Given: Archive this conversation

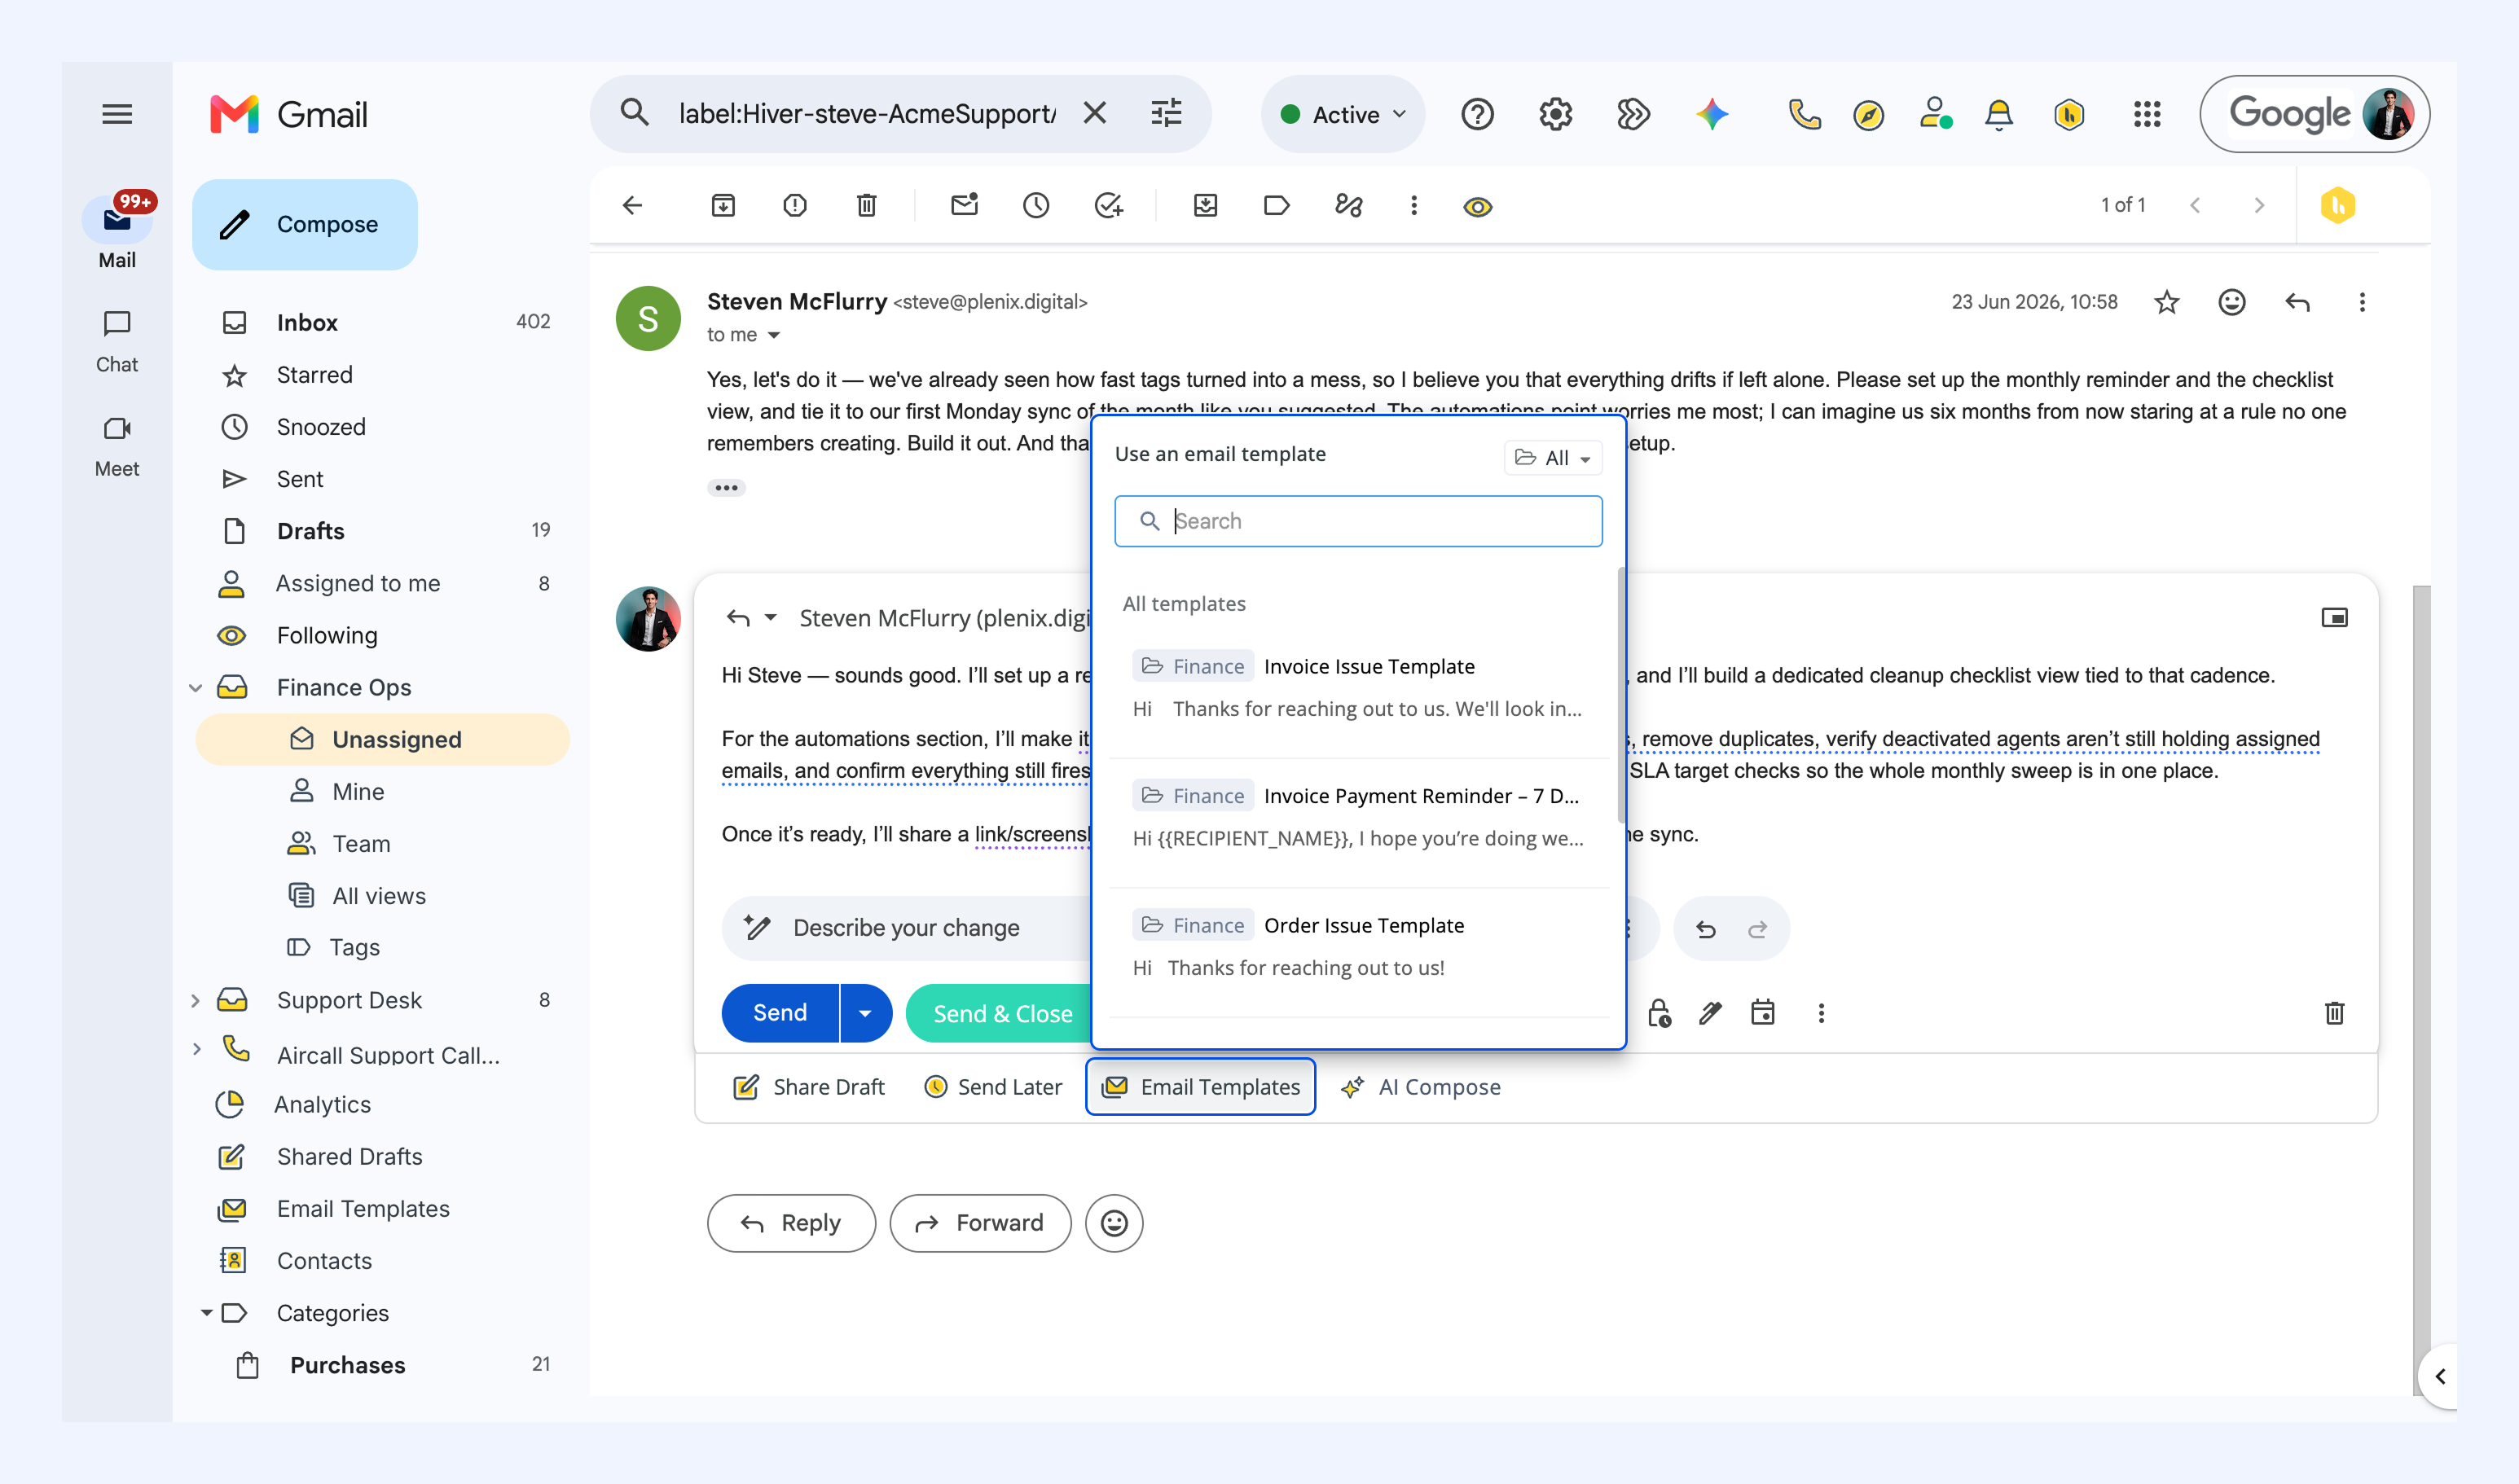Looking at the screenshot, I should (x=723, y=205).
